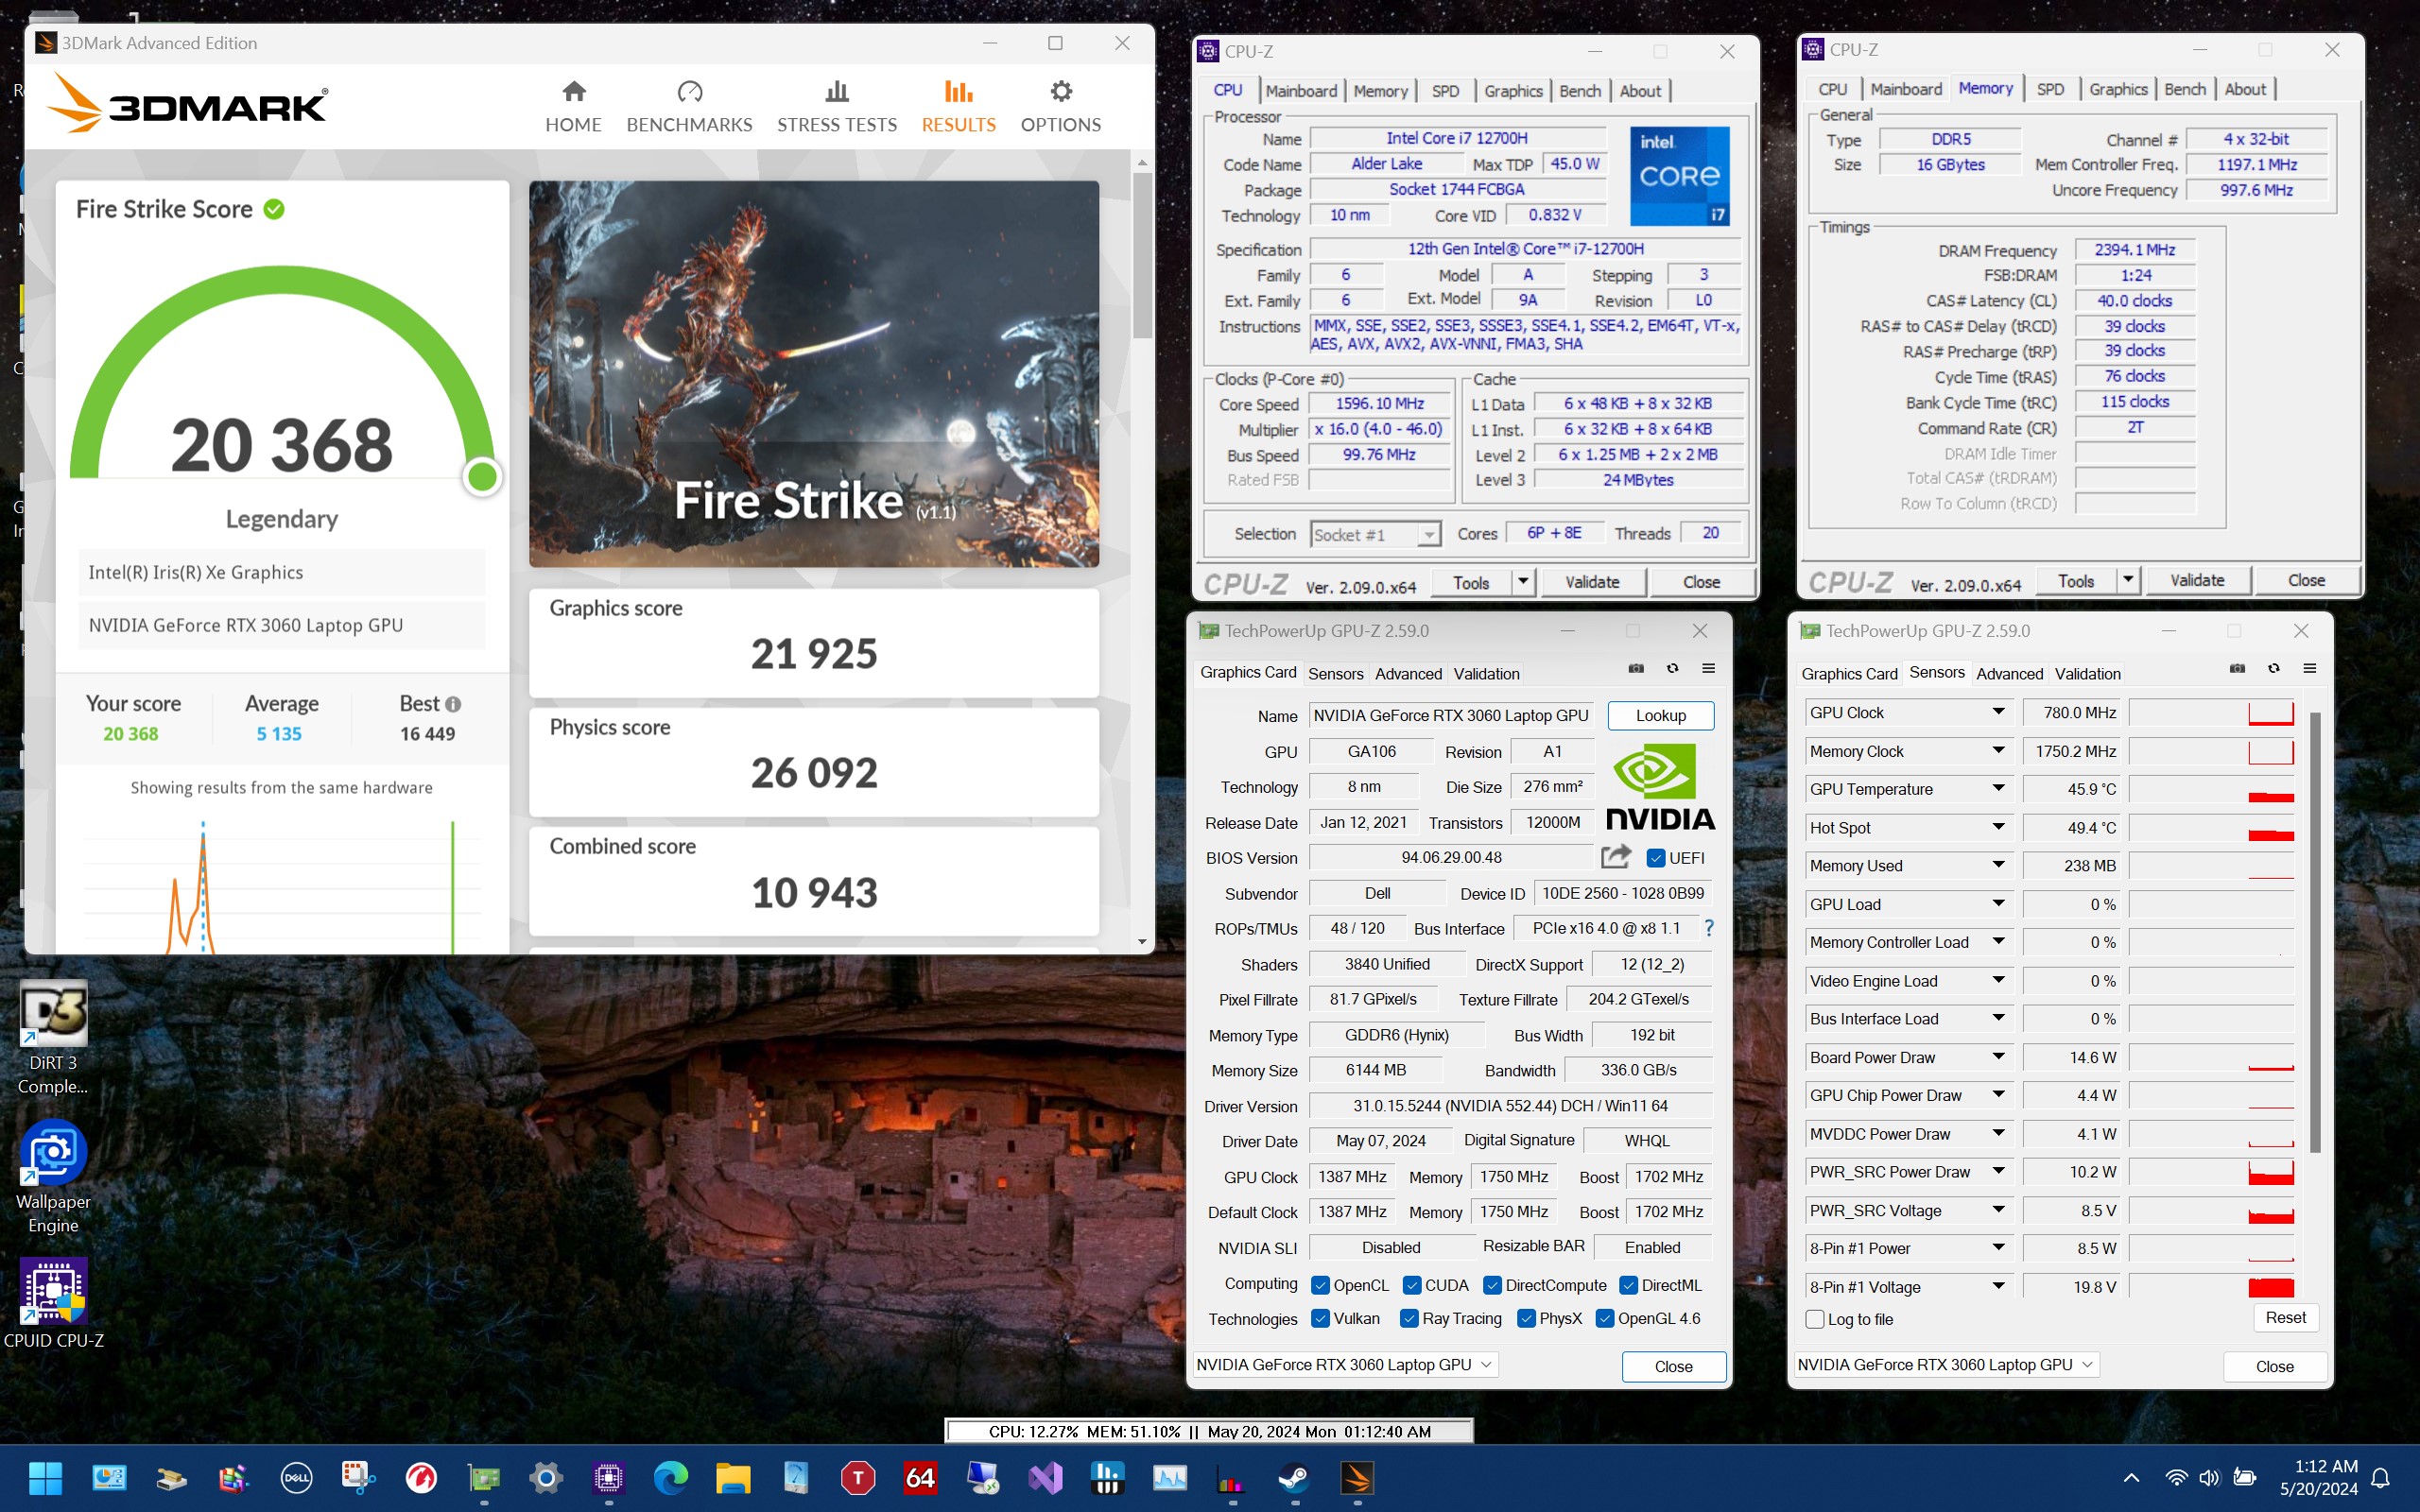2420x1512 pixels.
Task: Click Validate in CPU-Z CPU window
Action: pos(1592,581)
